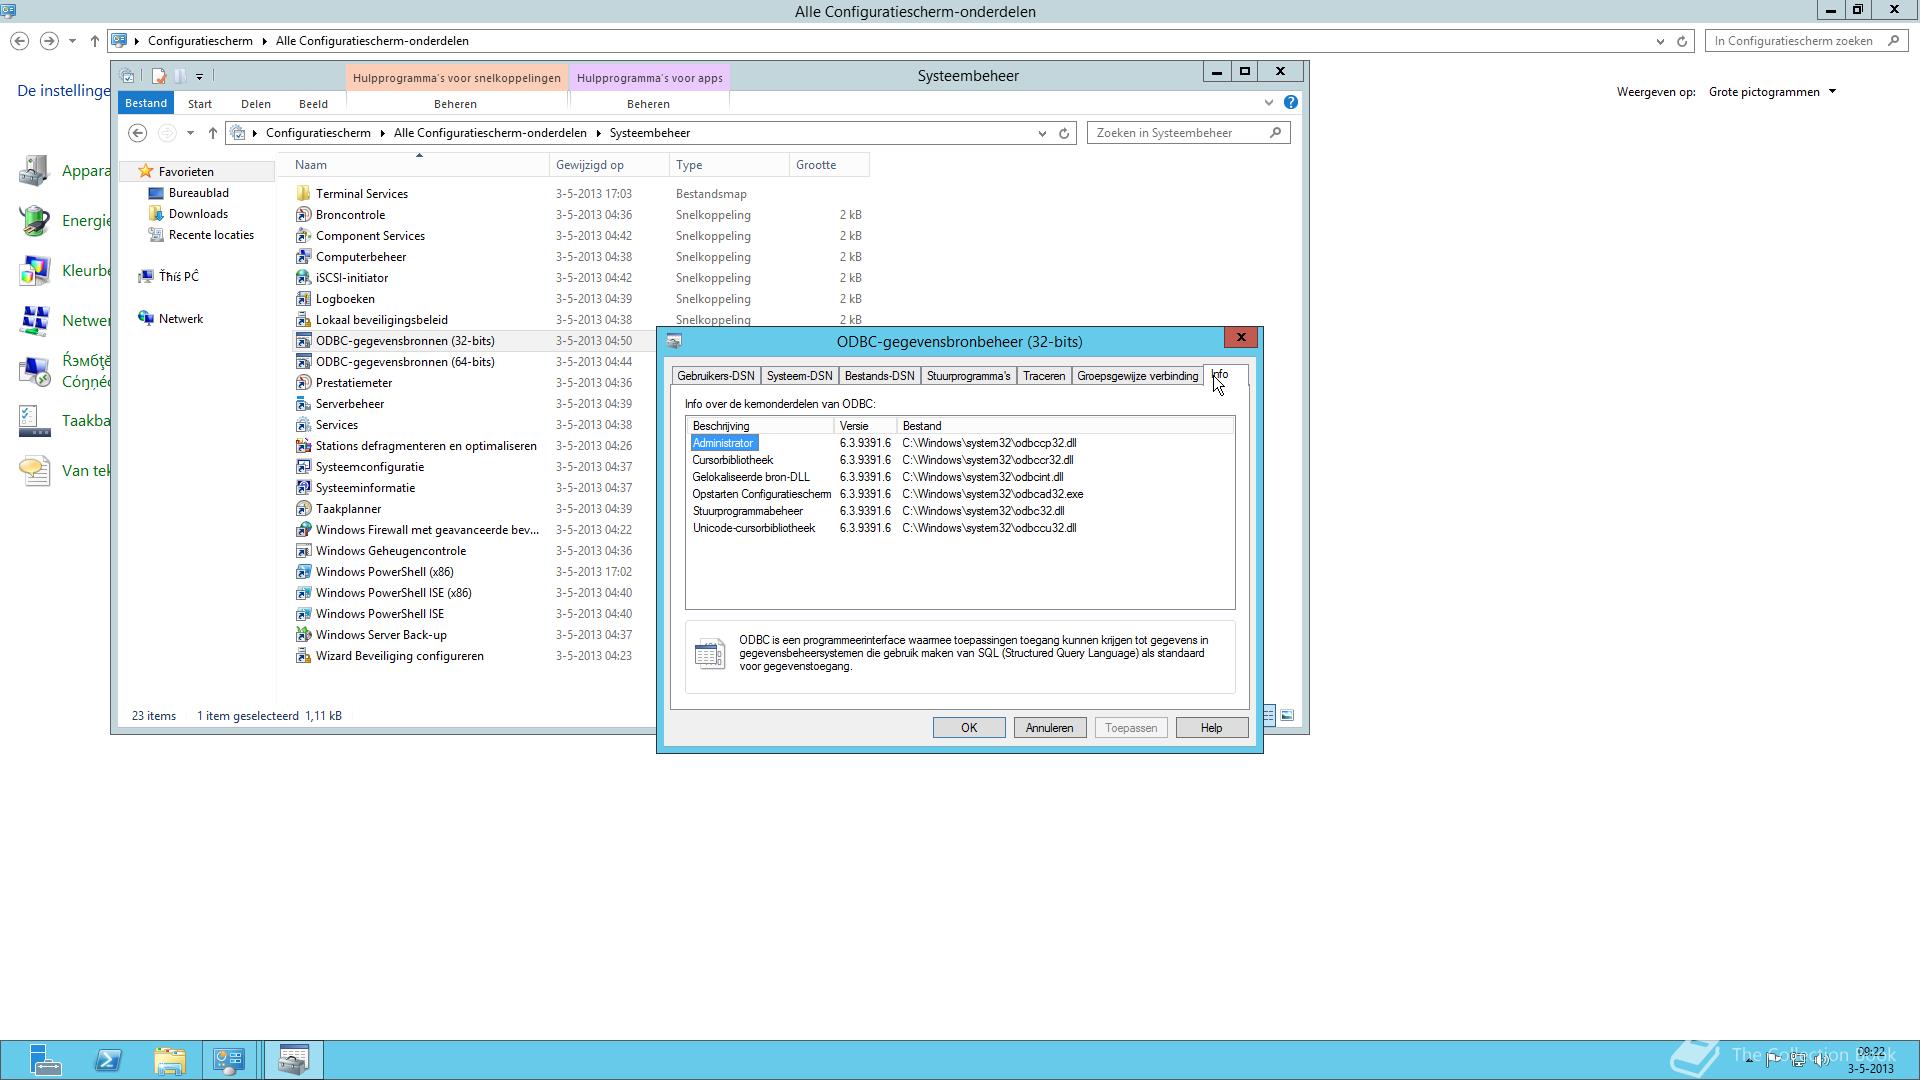Switch to the Gebruikers-DSN tab
This screenshot has width=1920, height=1080.
pyautogui.click(x=715, y=376)
